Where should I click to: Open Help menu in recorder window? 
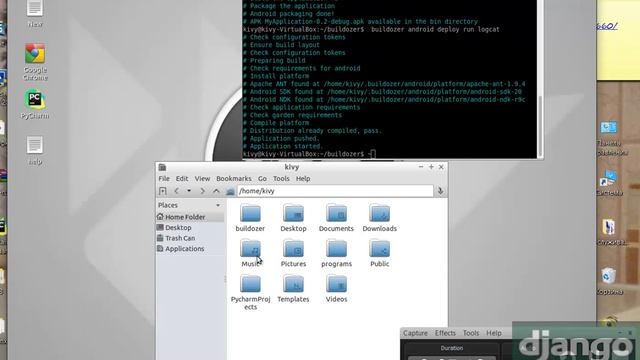(x=493, y=333)
